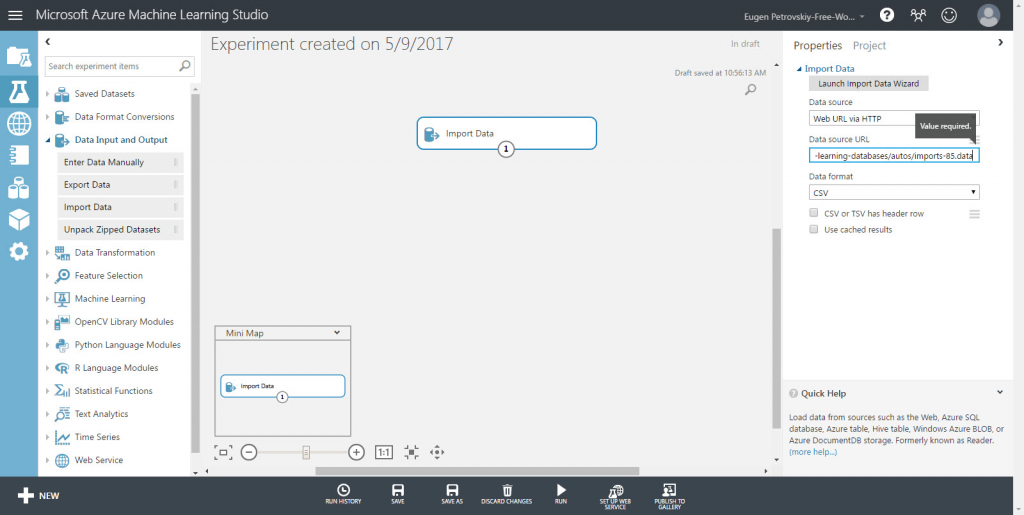
Task: Switch to the Properties tab
Action: click(817, 46)
